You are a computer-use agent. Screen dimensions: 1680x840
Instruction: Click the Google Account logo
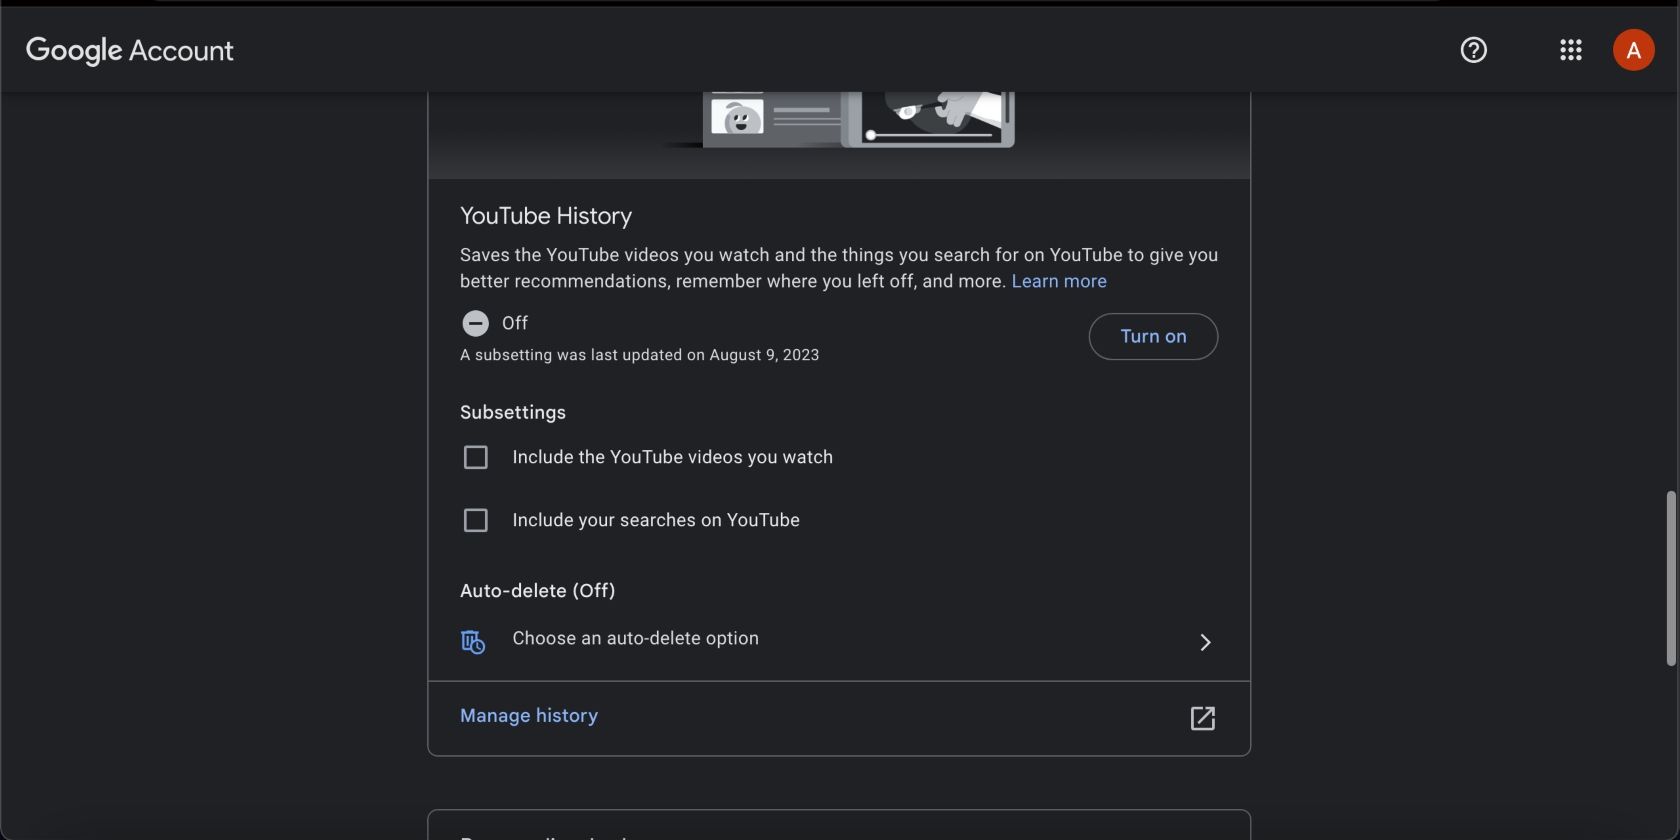tap(128, 50)
